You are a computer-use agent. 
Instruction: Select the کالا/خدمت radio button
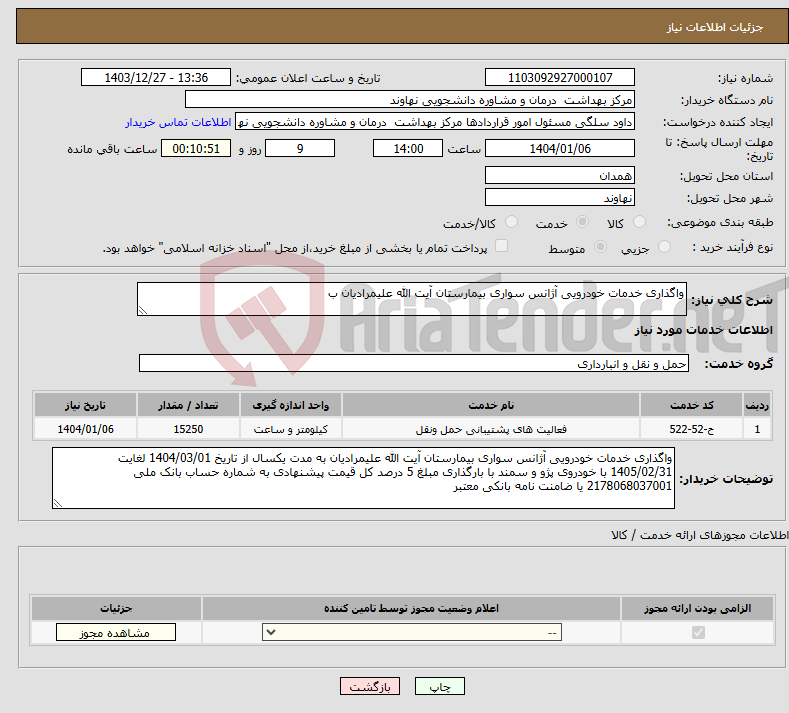511,221
